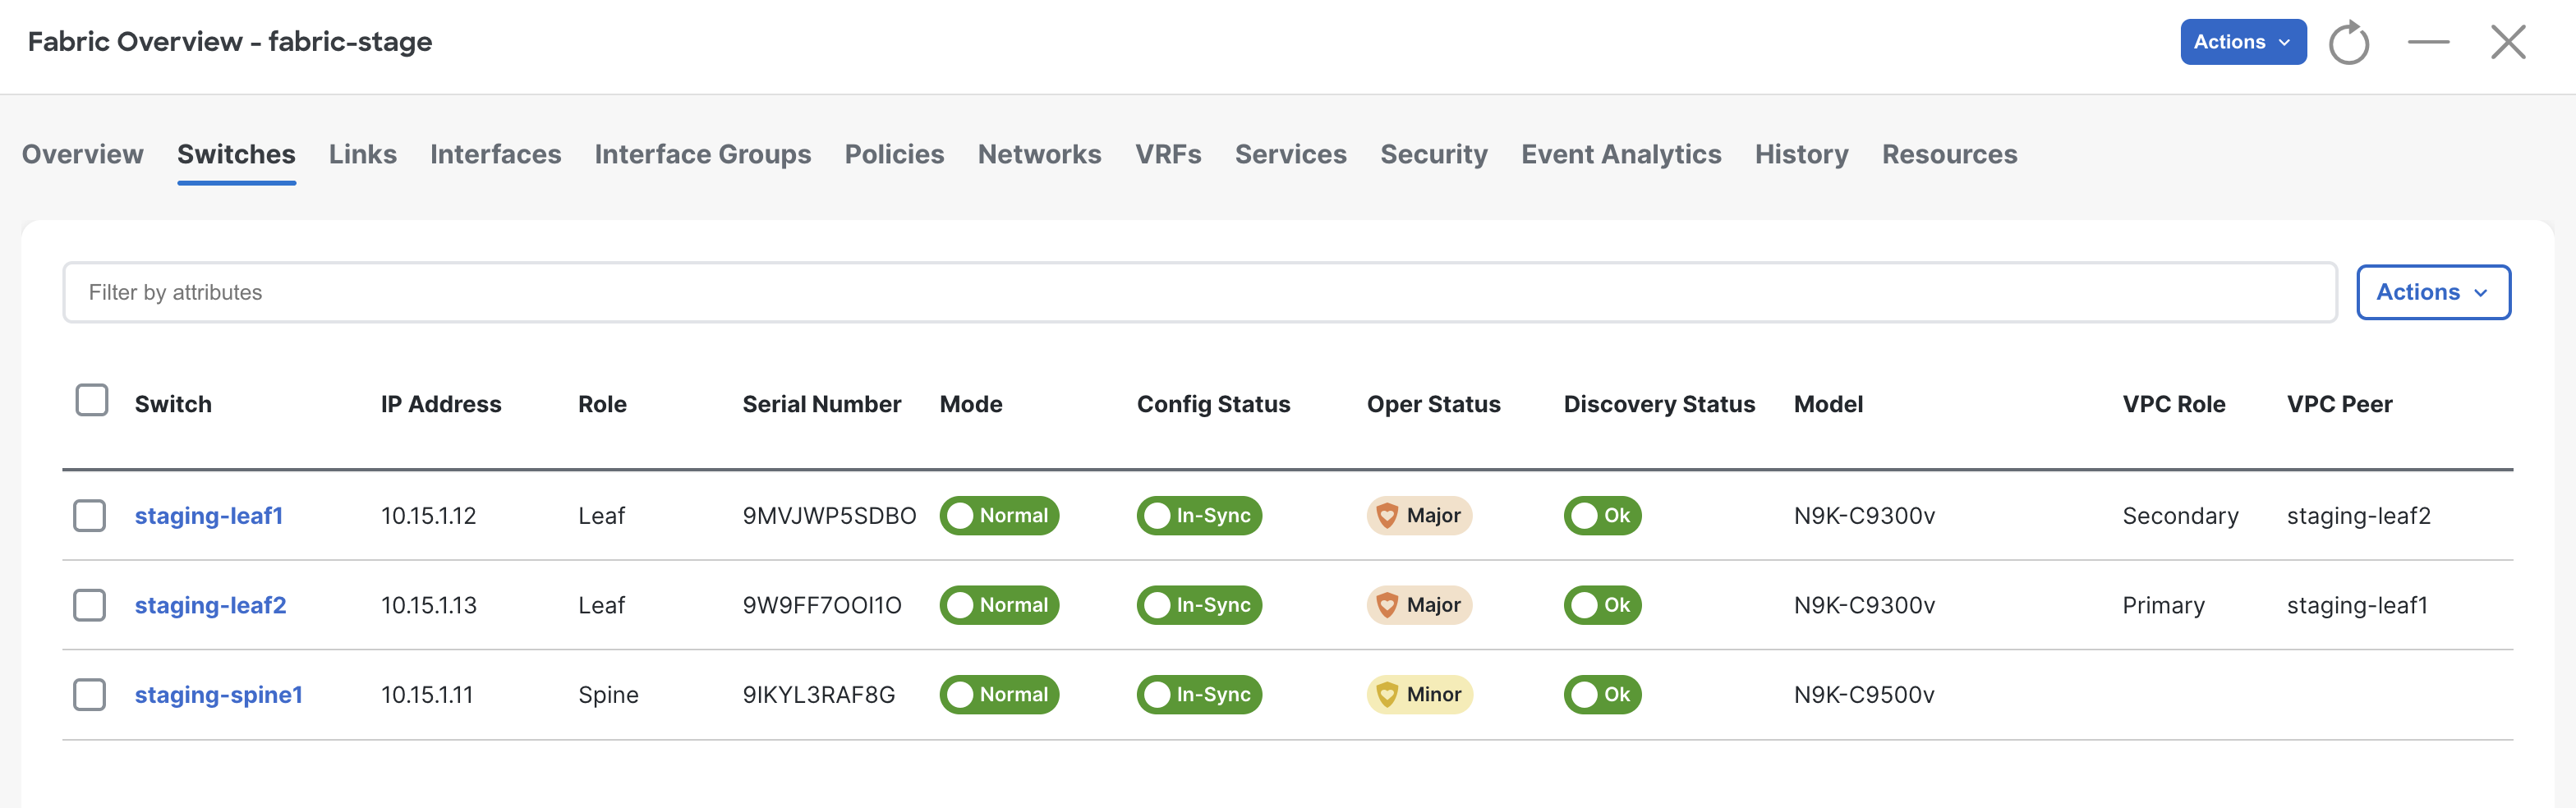Open the Networks tab

pyautogui.click(x=1039, y=154)
